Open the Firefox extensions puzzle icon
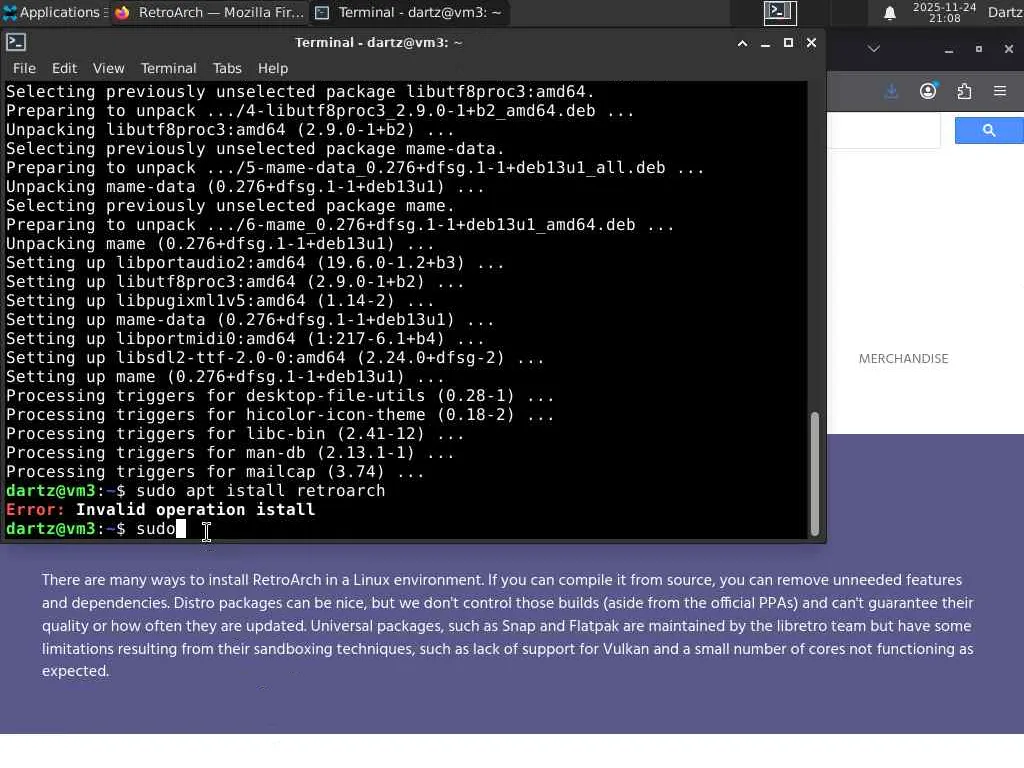Image resolution: width=1024 pixels, height=768 pixels. [x=964, y=91]
